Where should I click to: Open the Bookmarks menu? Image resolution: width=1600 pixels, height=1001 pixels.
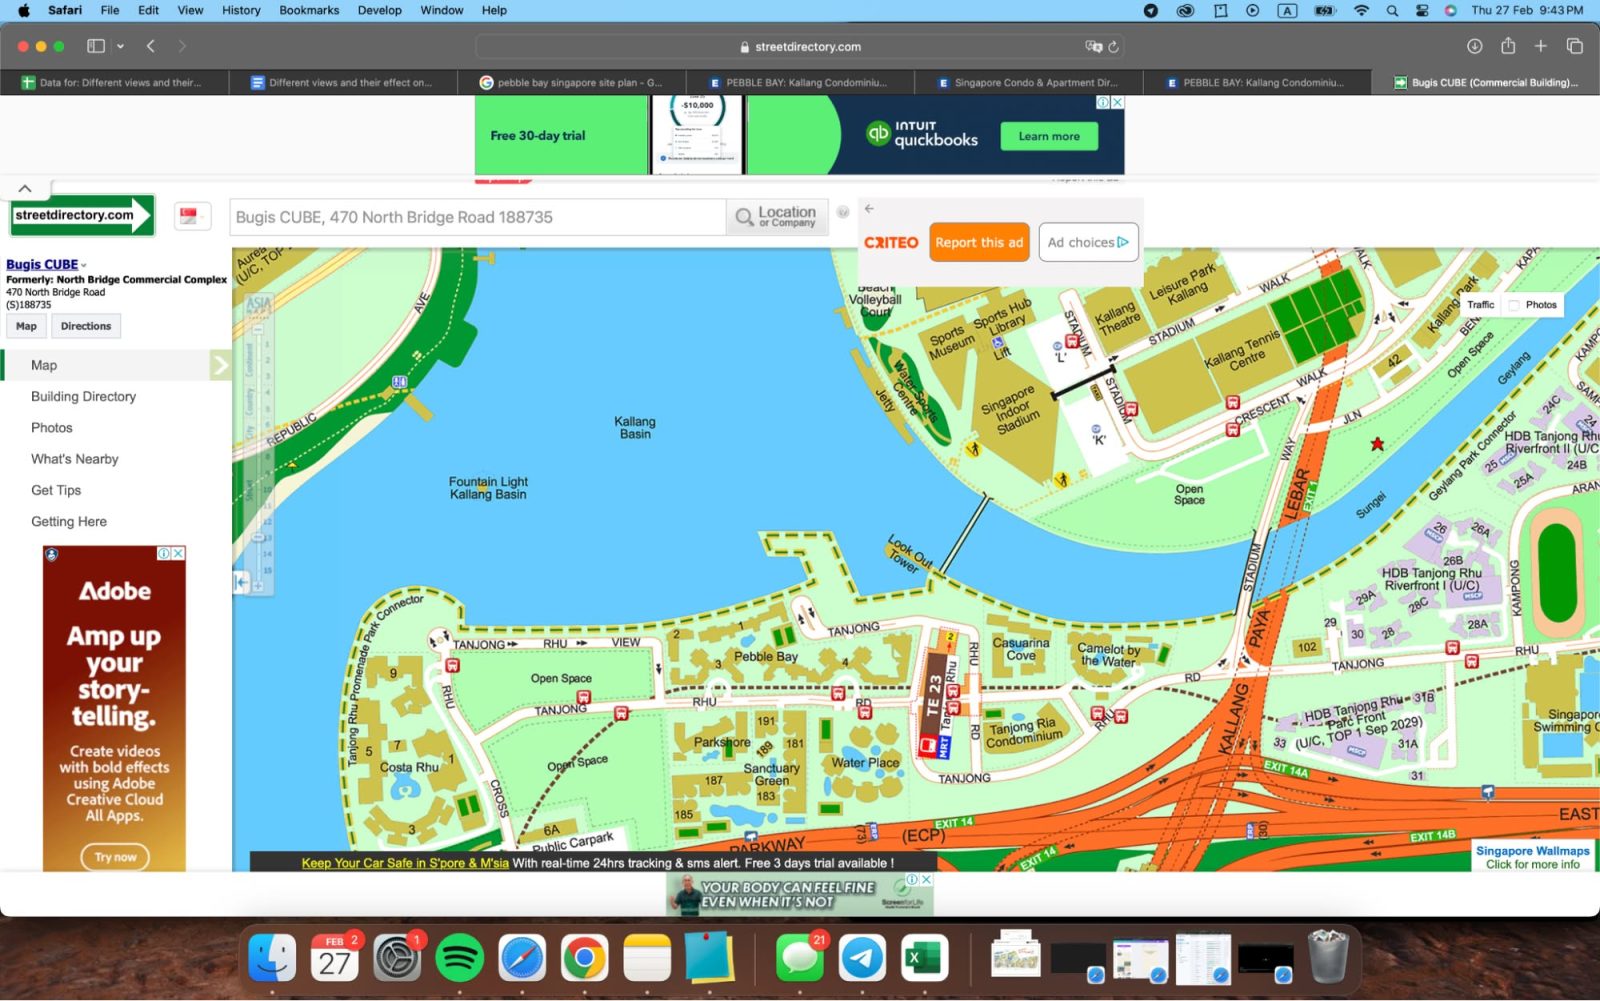309,10
